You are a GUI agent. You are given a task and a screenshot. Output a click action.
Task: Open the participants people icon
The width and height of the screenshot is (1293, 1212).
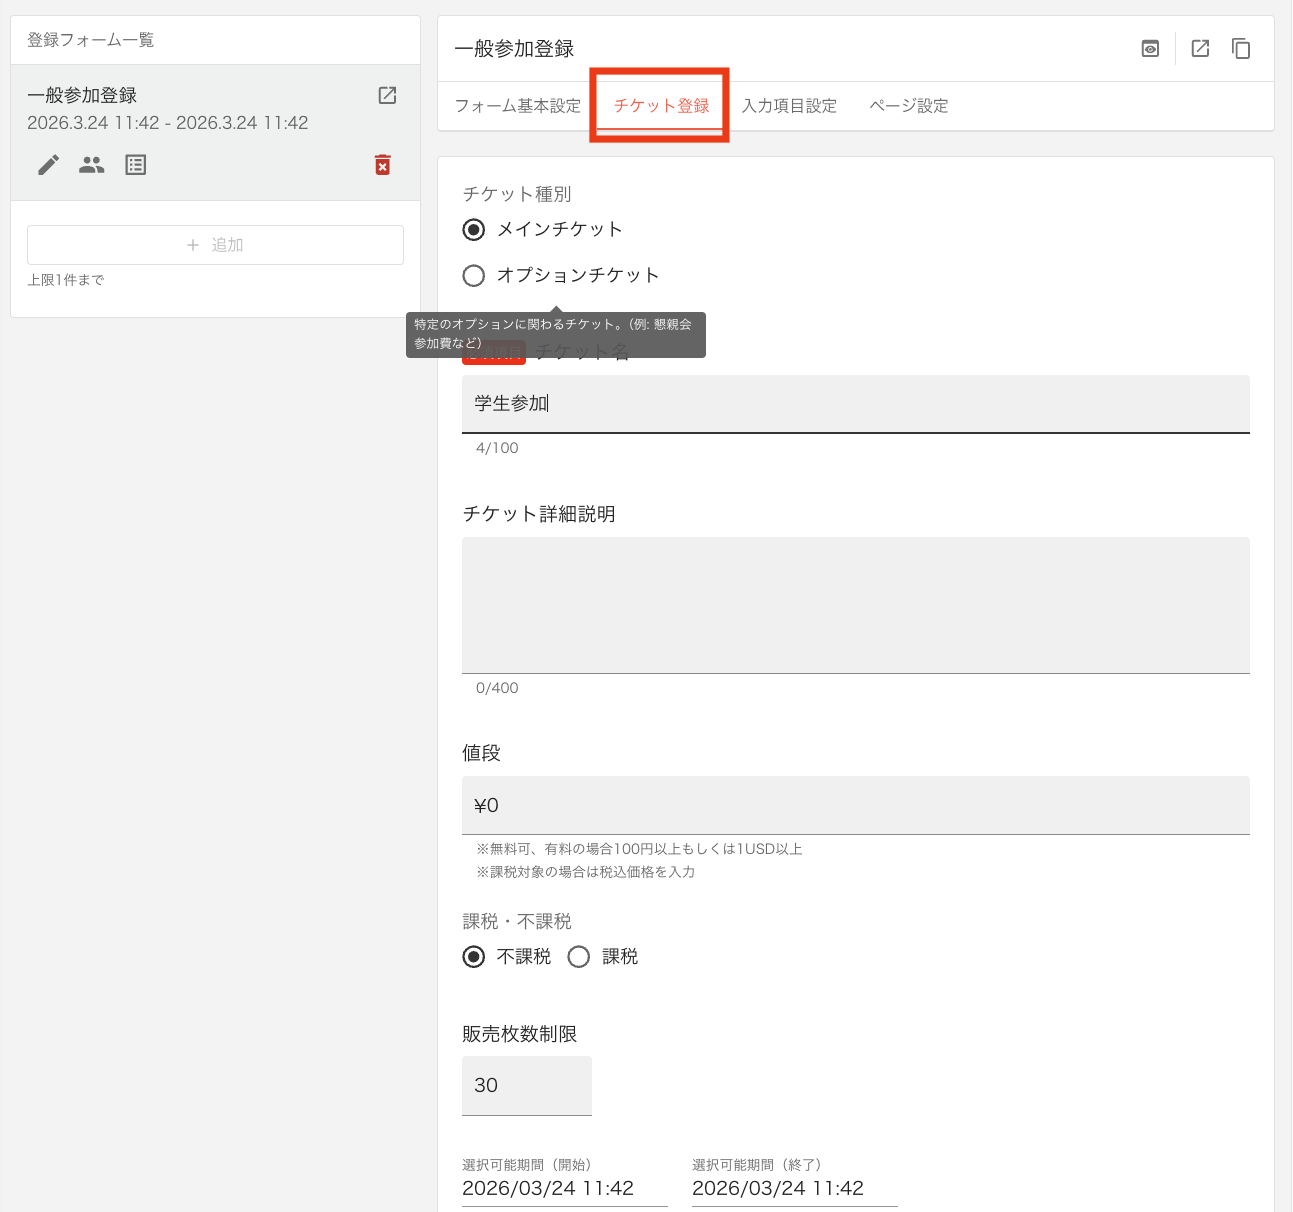pyautogui.click(x=92, y=165)
